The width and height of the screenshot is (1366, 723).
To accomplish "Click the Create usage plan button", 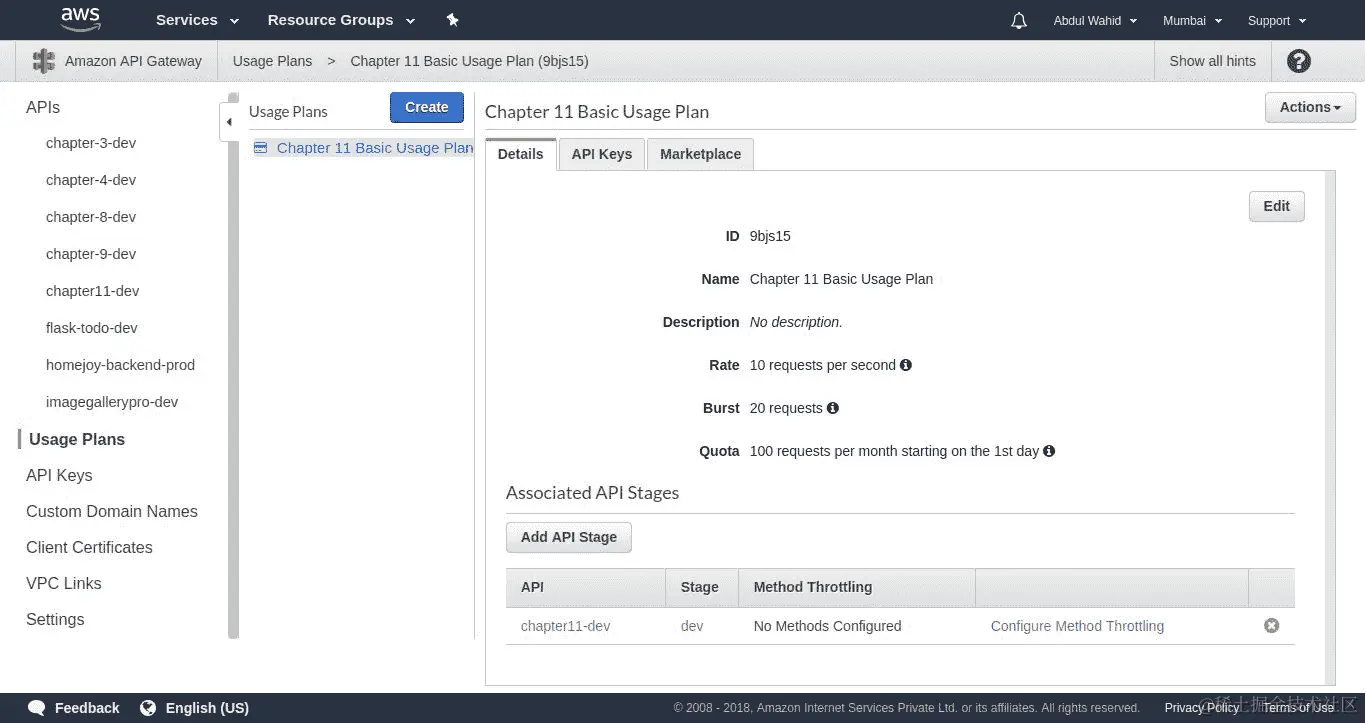I will click(x=427, y=107).
